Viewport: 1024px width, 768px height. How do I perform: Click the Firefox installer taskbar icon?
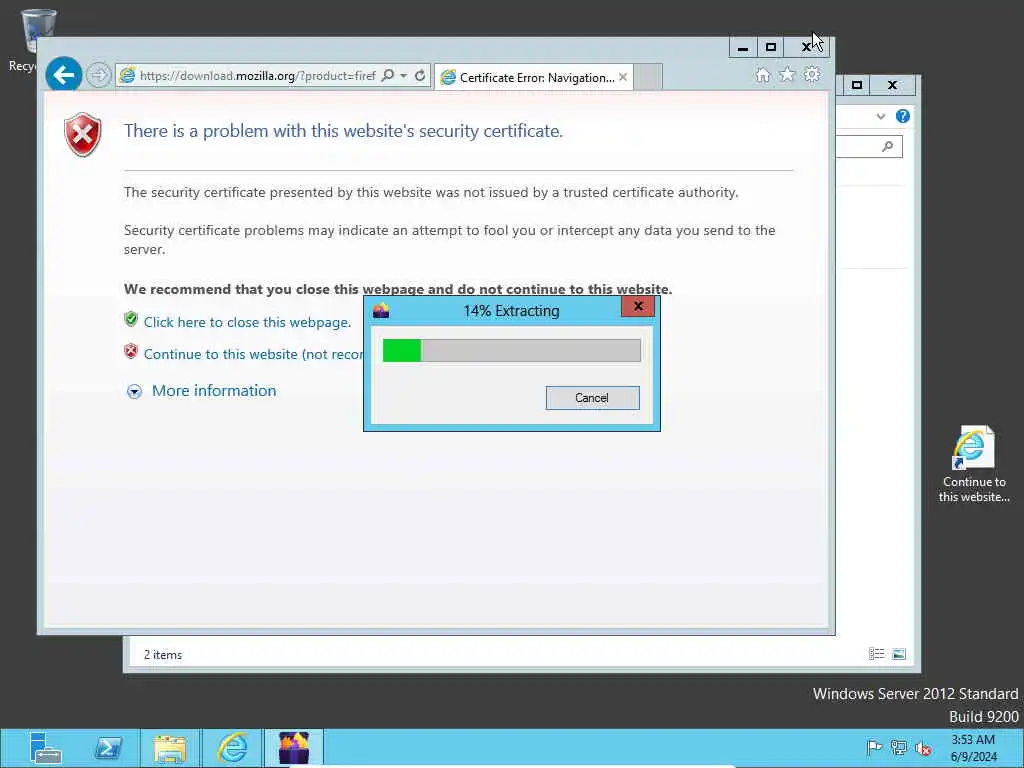294,748
